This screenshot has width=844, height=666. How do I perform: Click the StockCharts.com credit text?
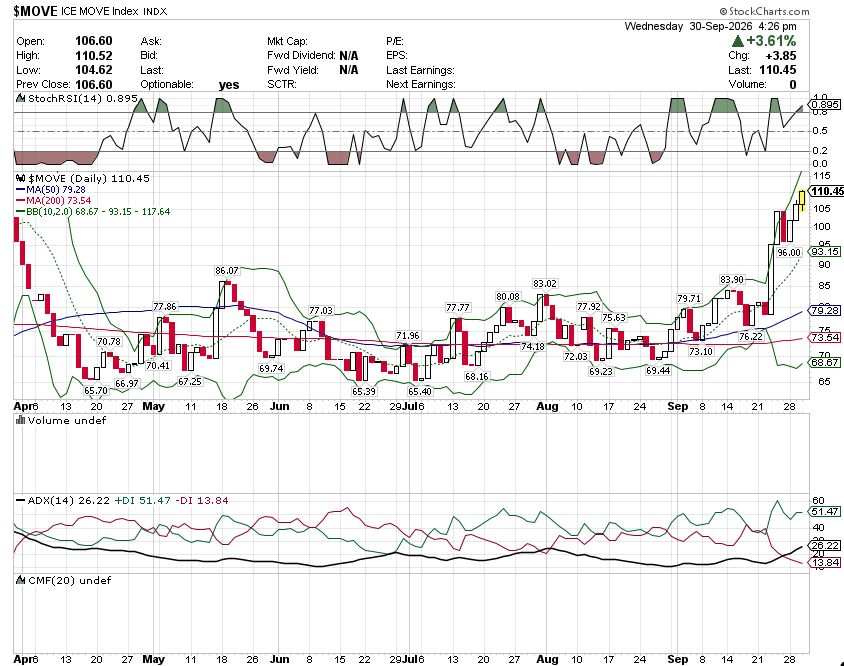[764, 11]
